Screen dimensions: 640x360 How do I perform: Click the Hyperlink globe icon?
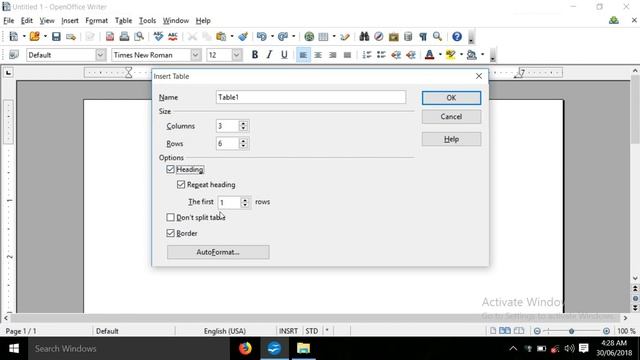pyautogui.click(x=309, y=37)
